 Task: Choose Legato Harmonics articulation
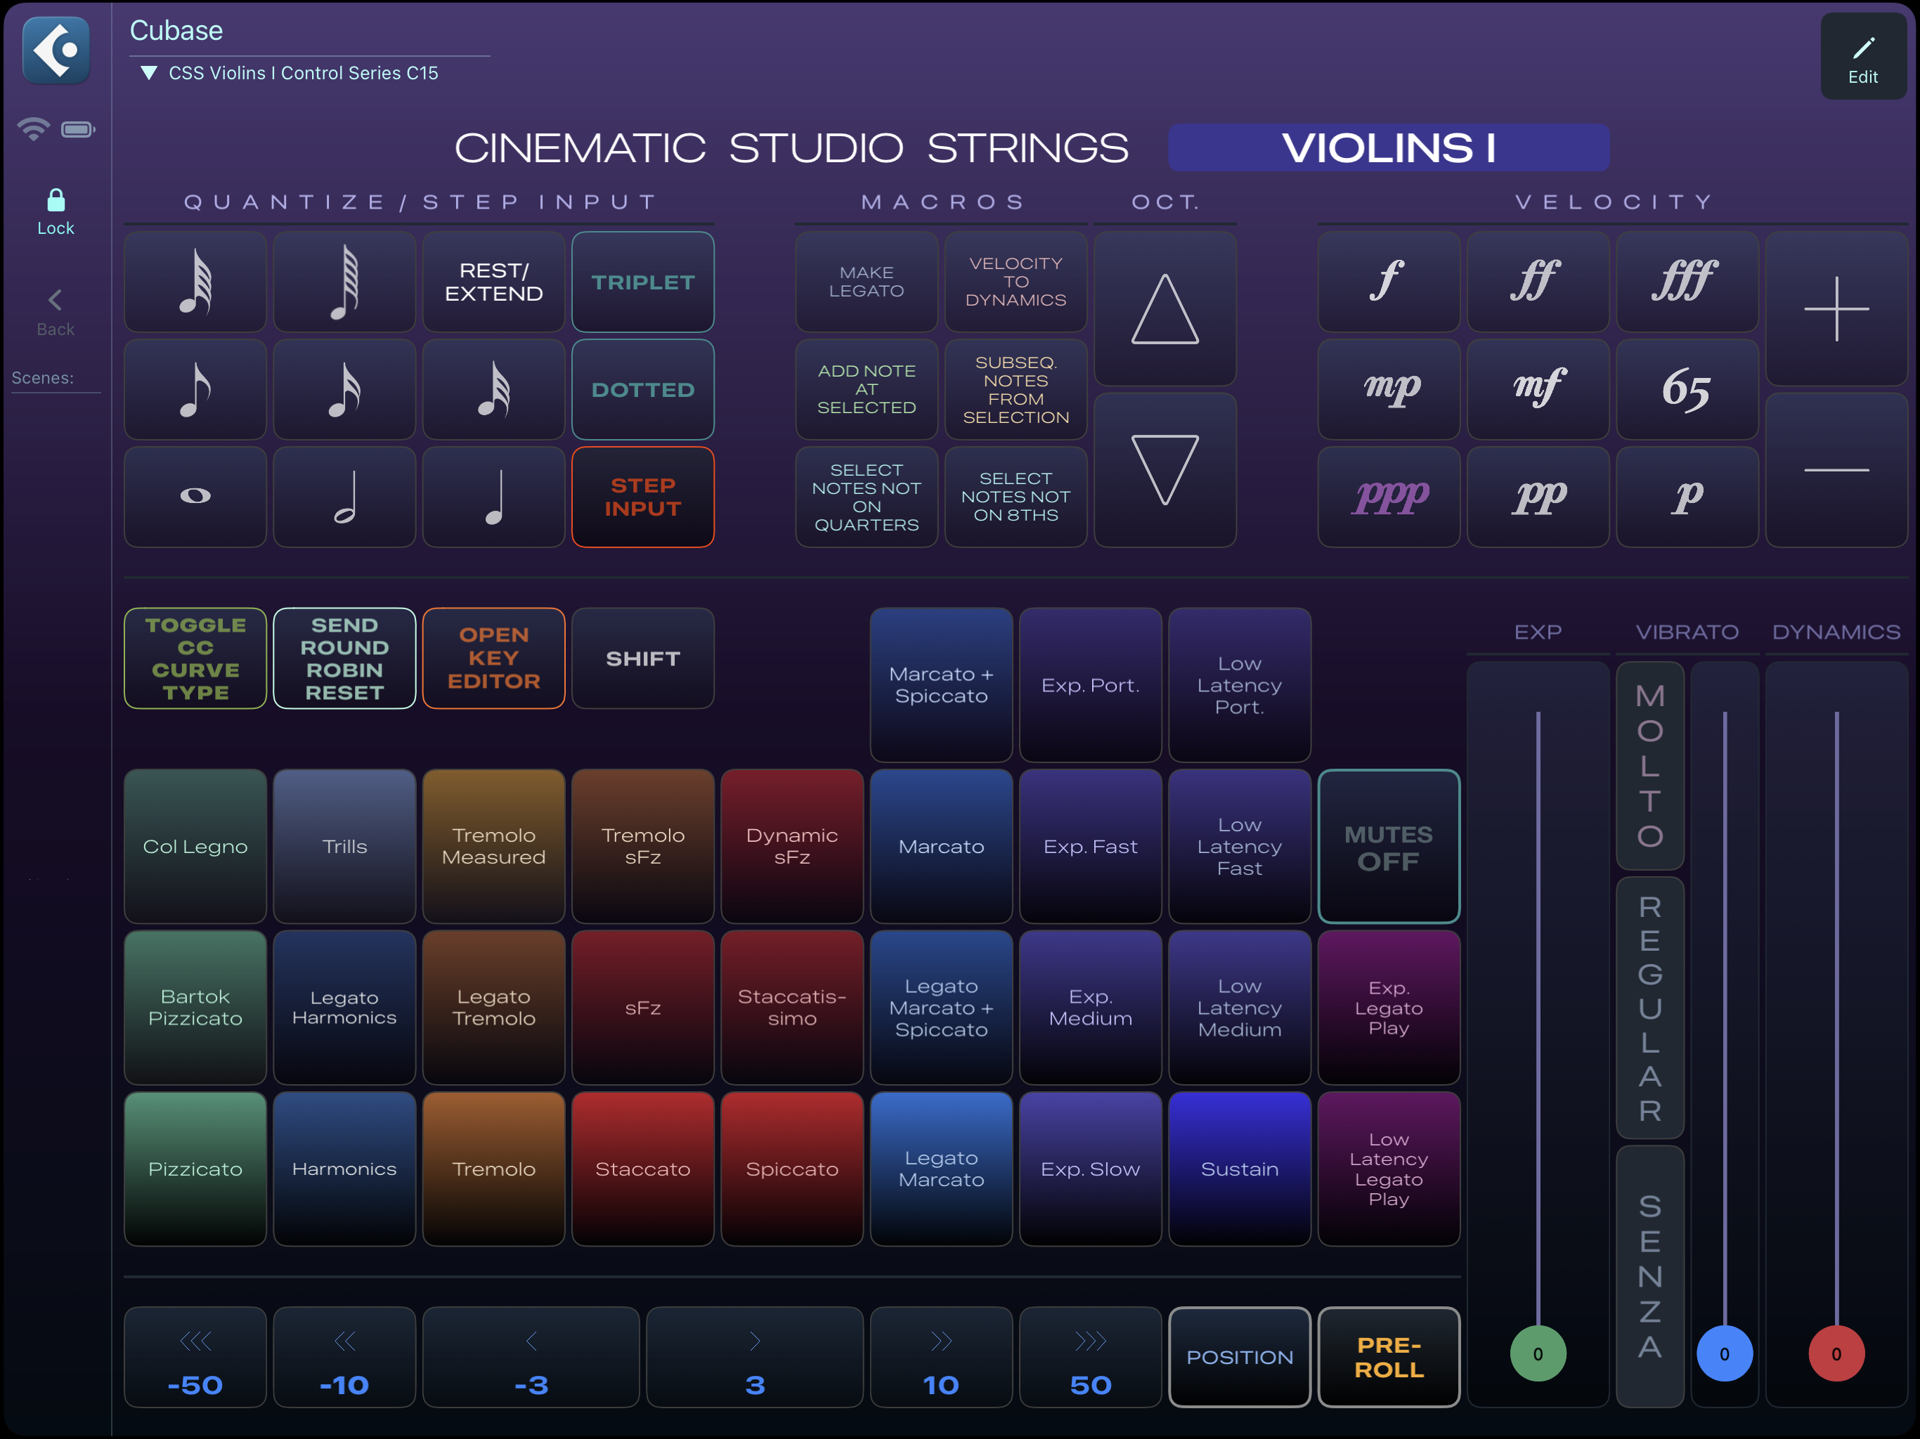point(344,1007)
